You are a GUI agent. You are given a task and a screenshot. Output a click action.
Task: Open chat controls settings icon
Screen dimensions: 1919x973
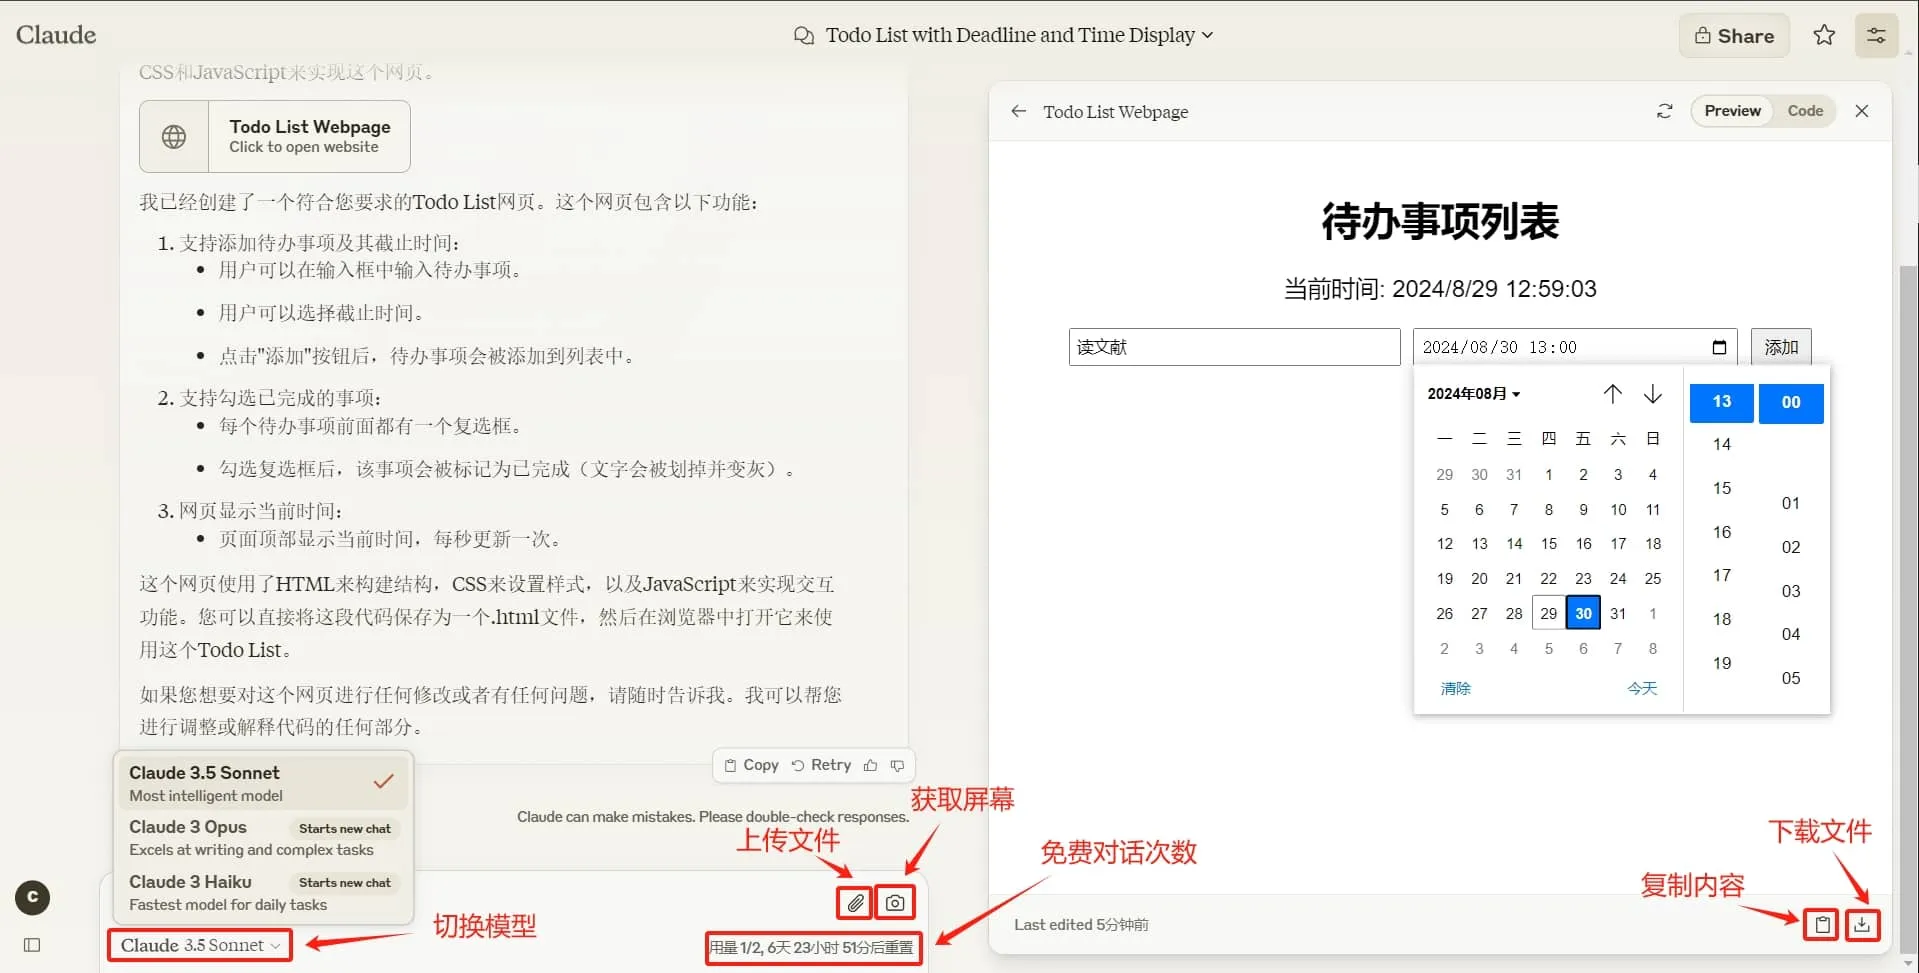1876,36
